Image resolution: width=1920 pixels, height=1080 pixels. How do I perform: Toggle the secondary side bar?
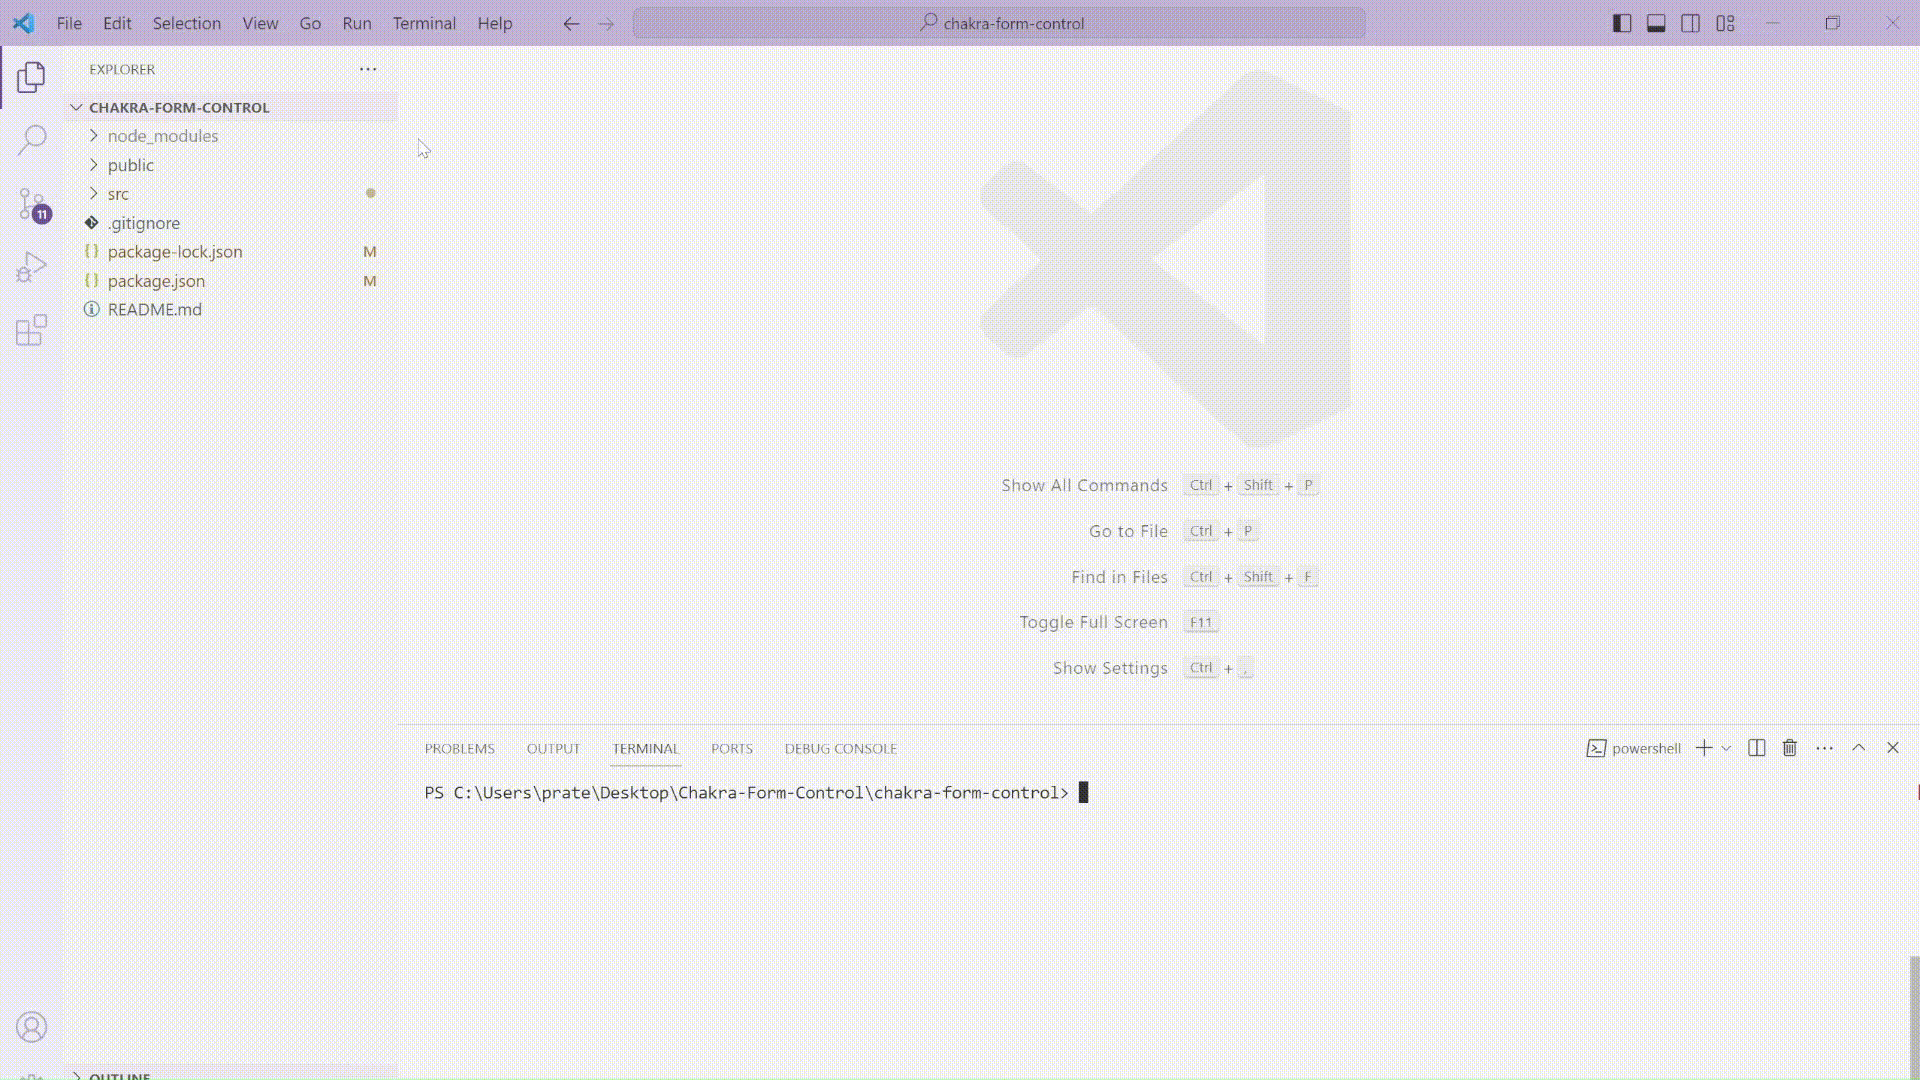tap(1690, 23)
